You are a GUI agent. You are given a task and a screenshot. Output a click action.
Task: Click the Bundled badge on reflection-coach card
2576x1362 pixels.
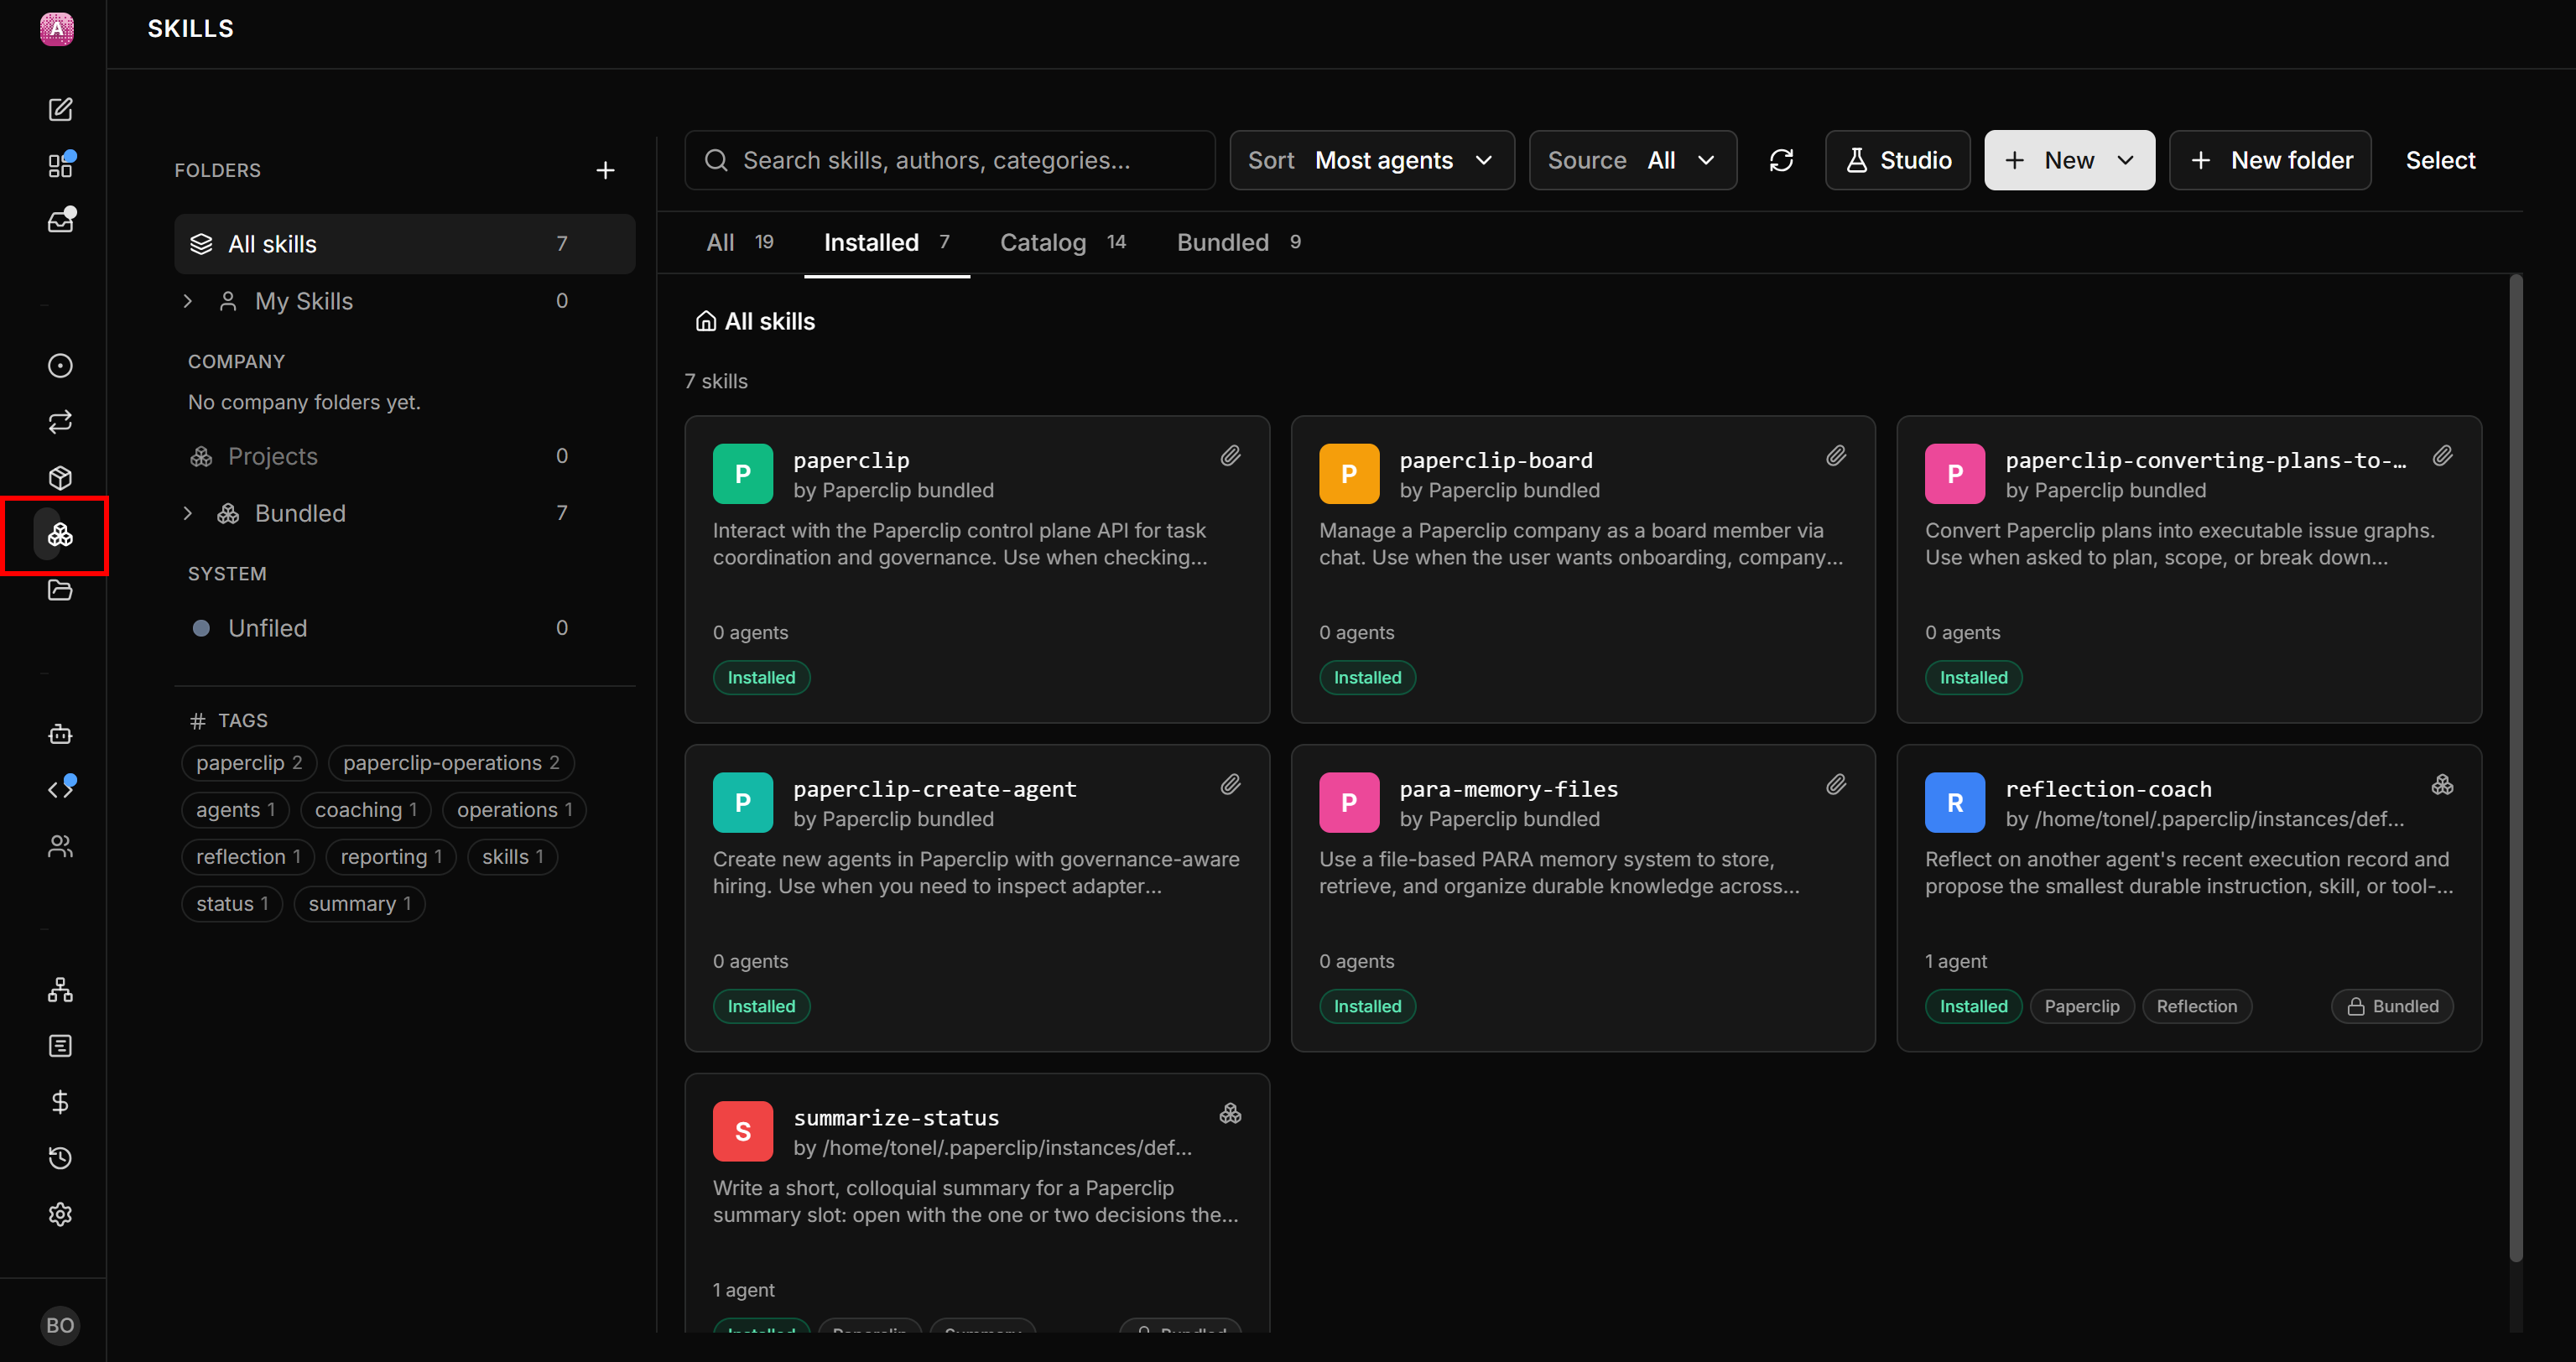tap(2392, 1006)
